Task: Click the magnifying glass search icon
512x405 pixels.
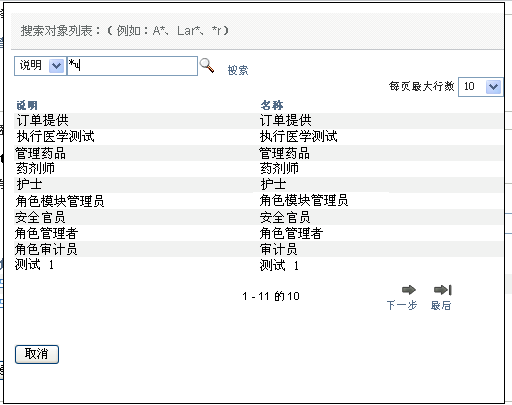Action: pyautogui.click(x=207, y=65)
